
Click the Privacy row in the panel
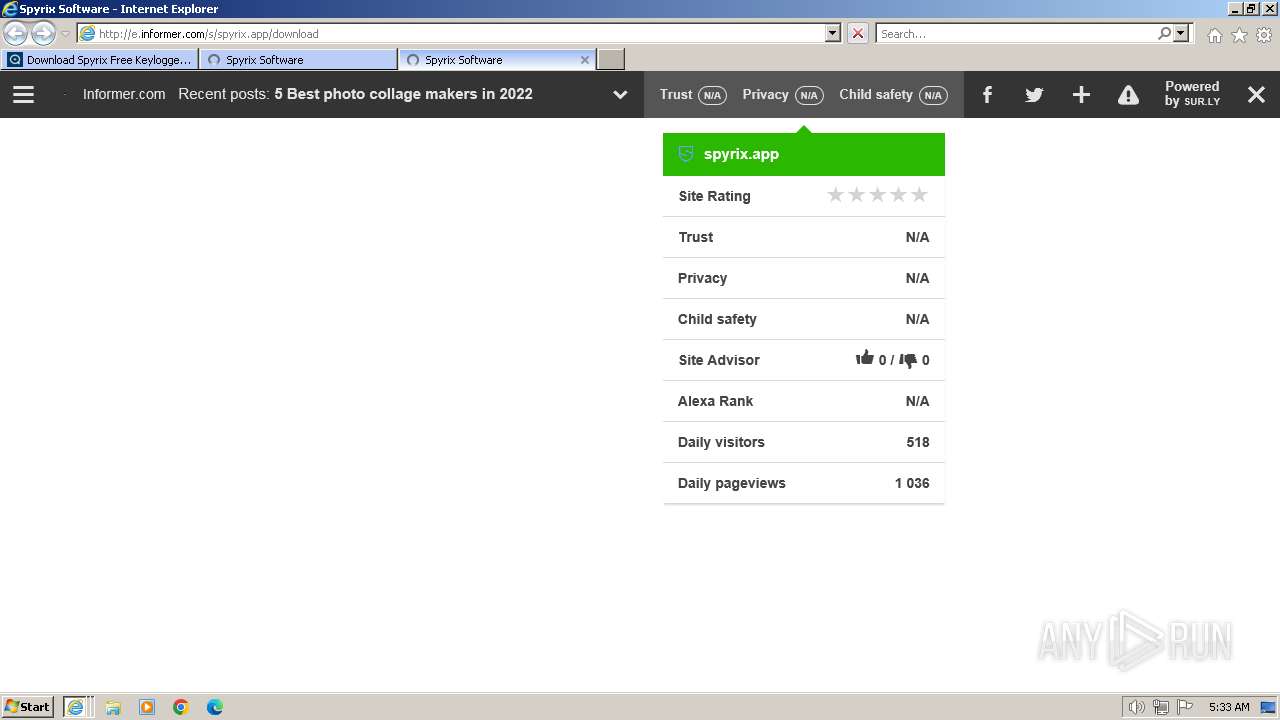coord(804,278)
